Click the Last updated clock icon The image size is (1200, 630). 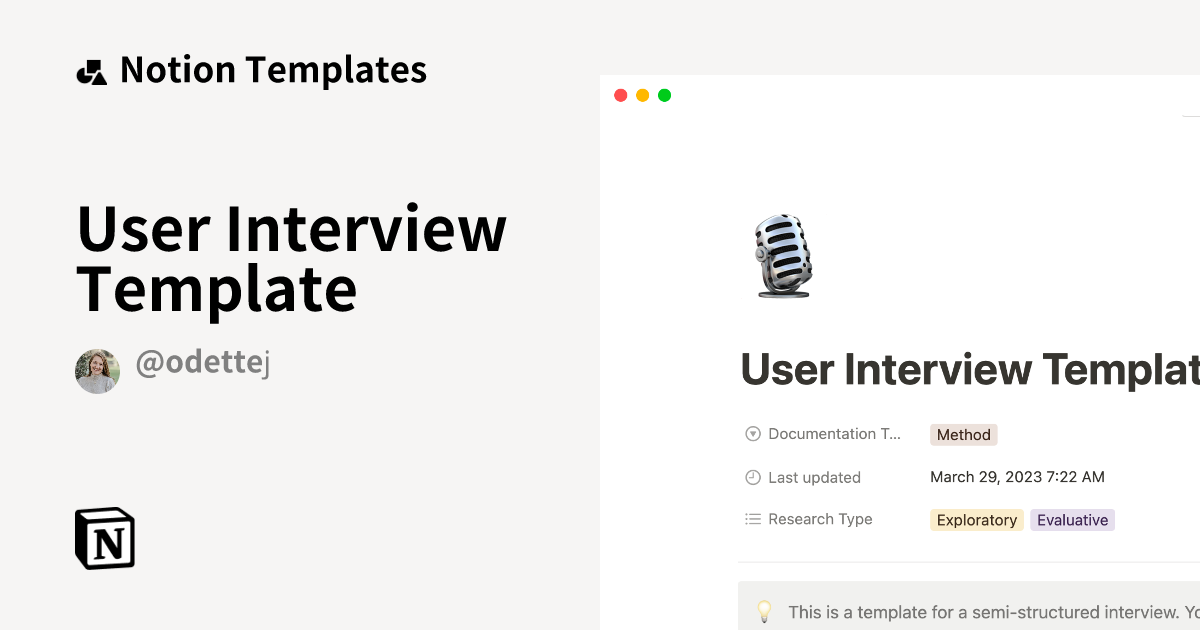[753, 478]
